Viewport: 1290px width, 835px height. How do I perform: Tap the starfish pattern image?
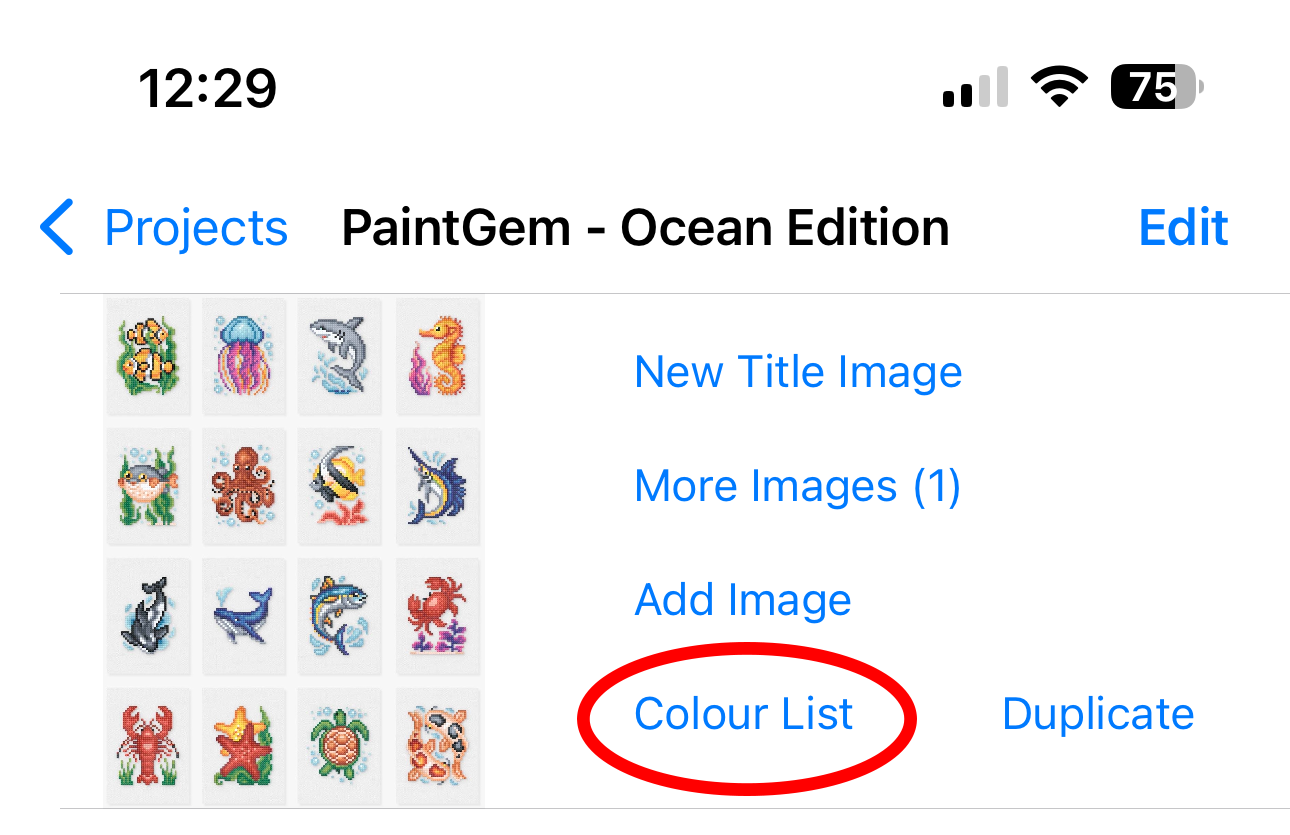[244, 745]
